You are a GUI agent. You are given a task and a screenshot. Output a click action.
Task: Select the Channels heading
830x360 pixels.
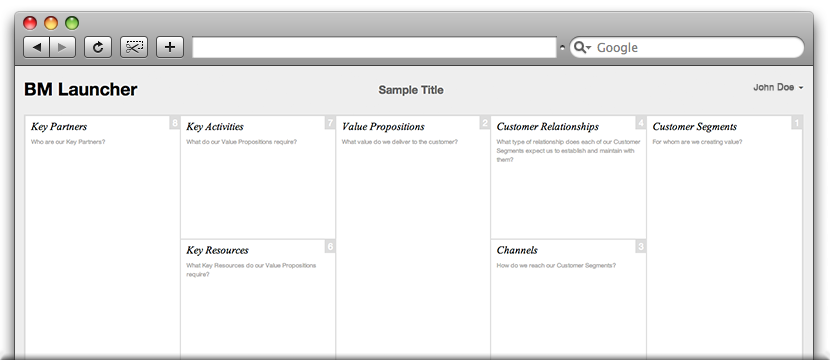pos(517,250)
